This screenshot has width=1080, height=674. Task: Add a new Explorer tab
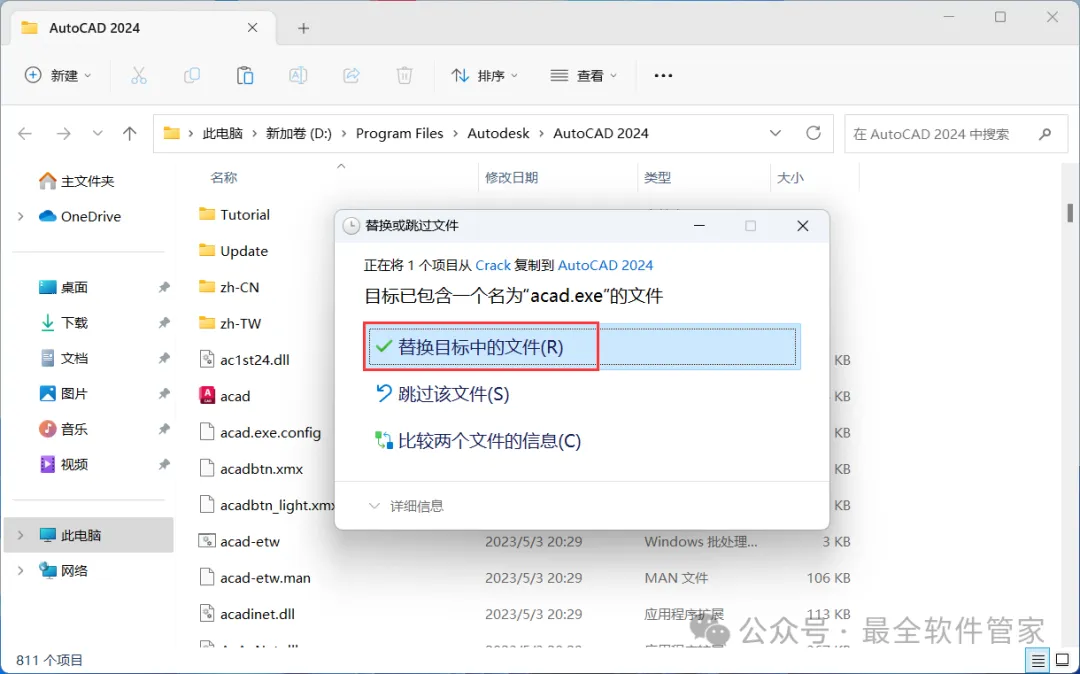304,28
